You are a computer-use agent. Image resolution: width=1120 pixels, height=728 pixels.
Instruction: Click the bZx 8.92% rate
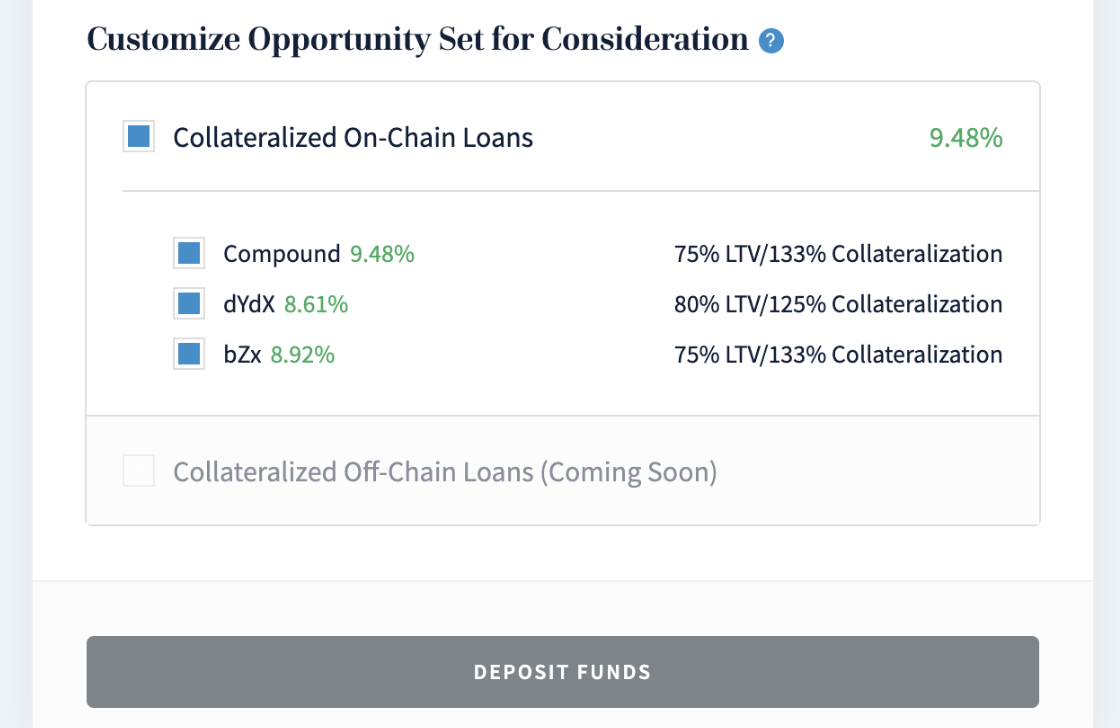tap(302, 354)
